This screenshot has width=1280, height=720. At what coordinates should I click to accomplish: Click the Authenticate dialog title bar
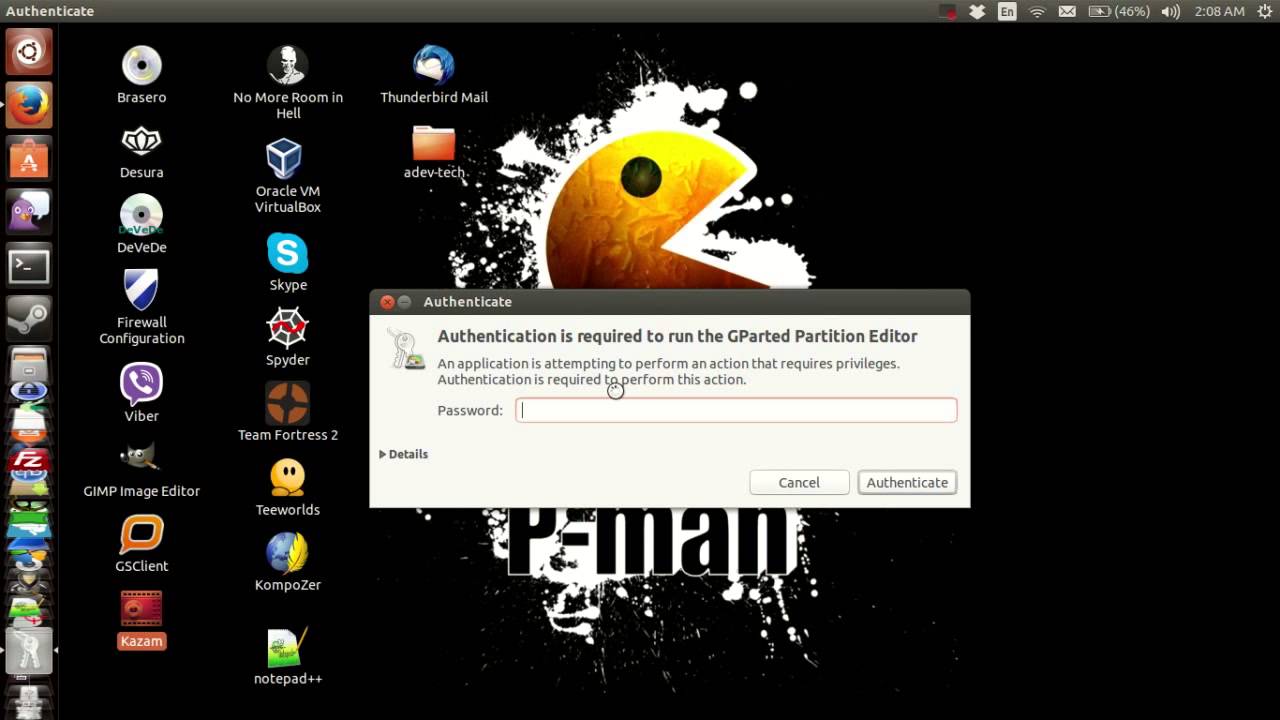670,302
